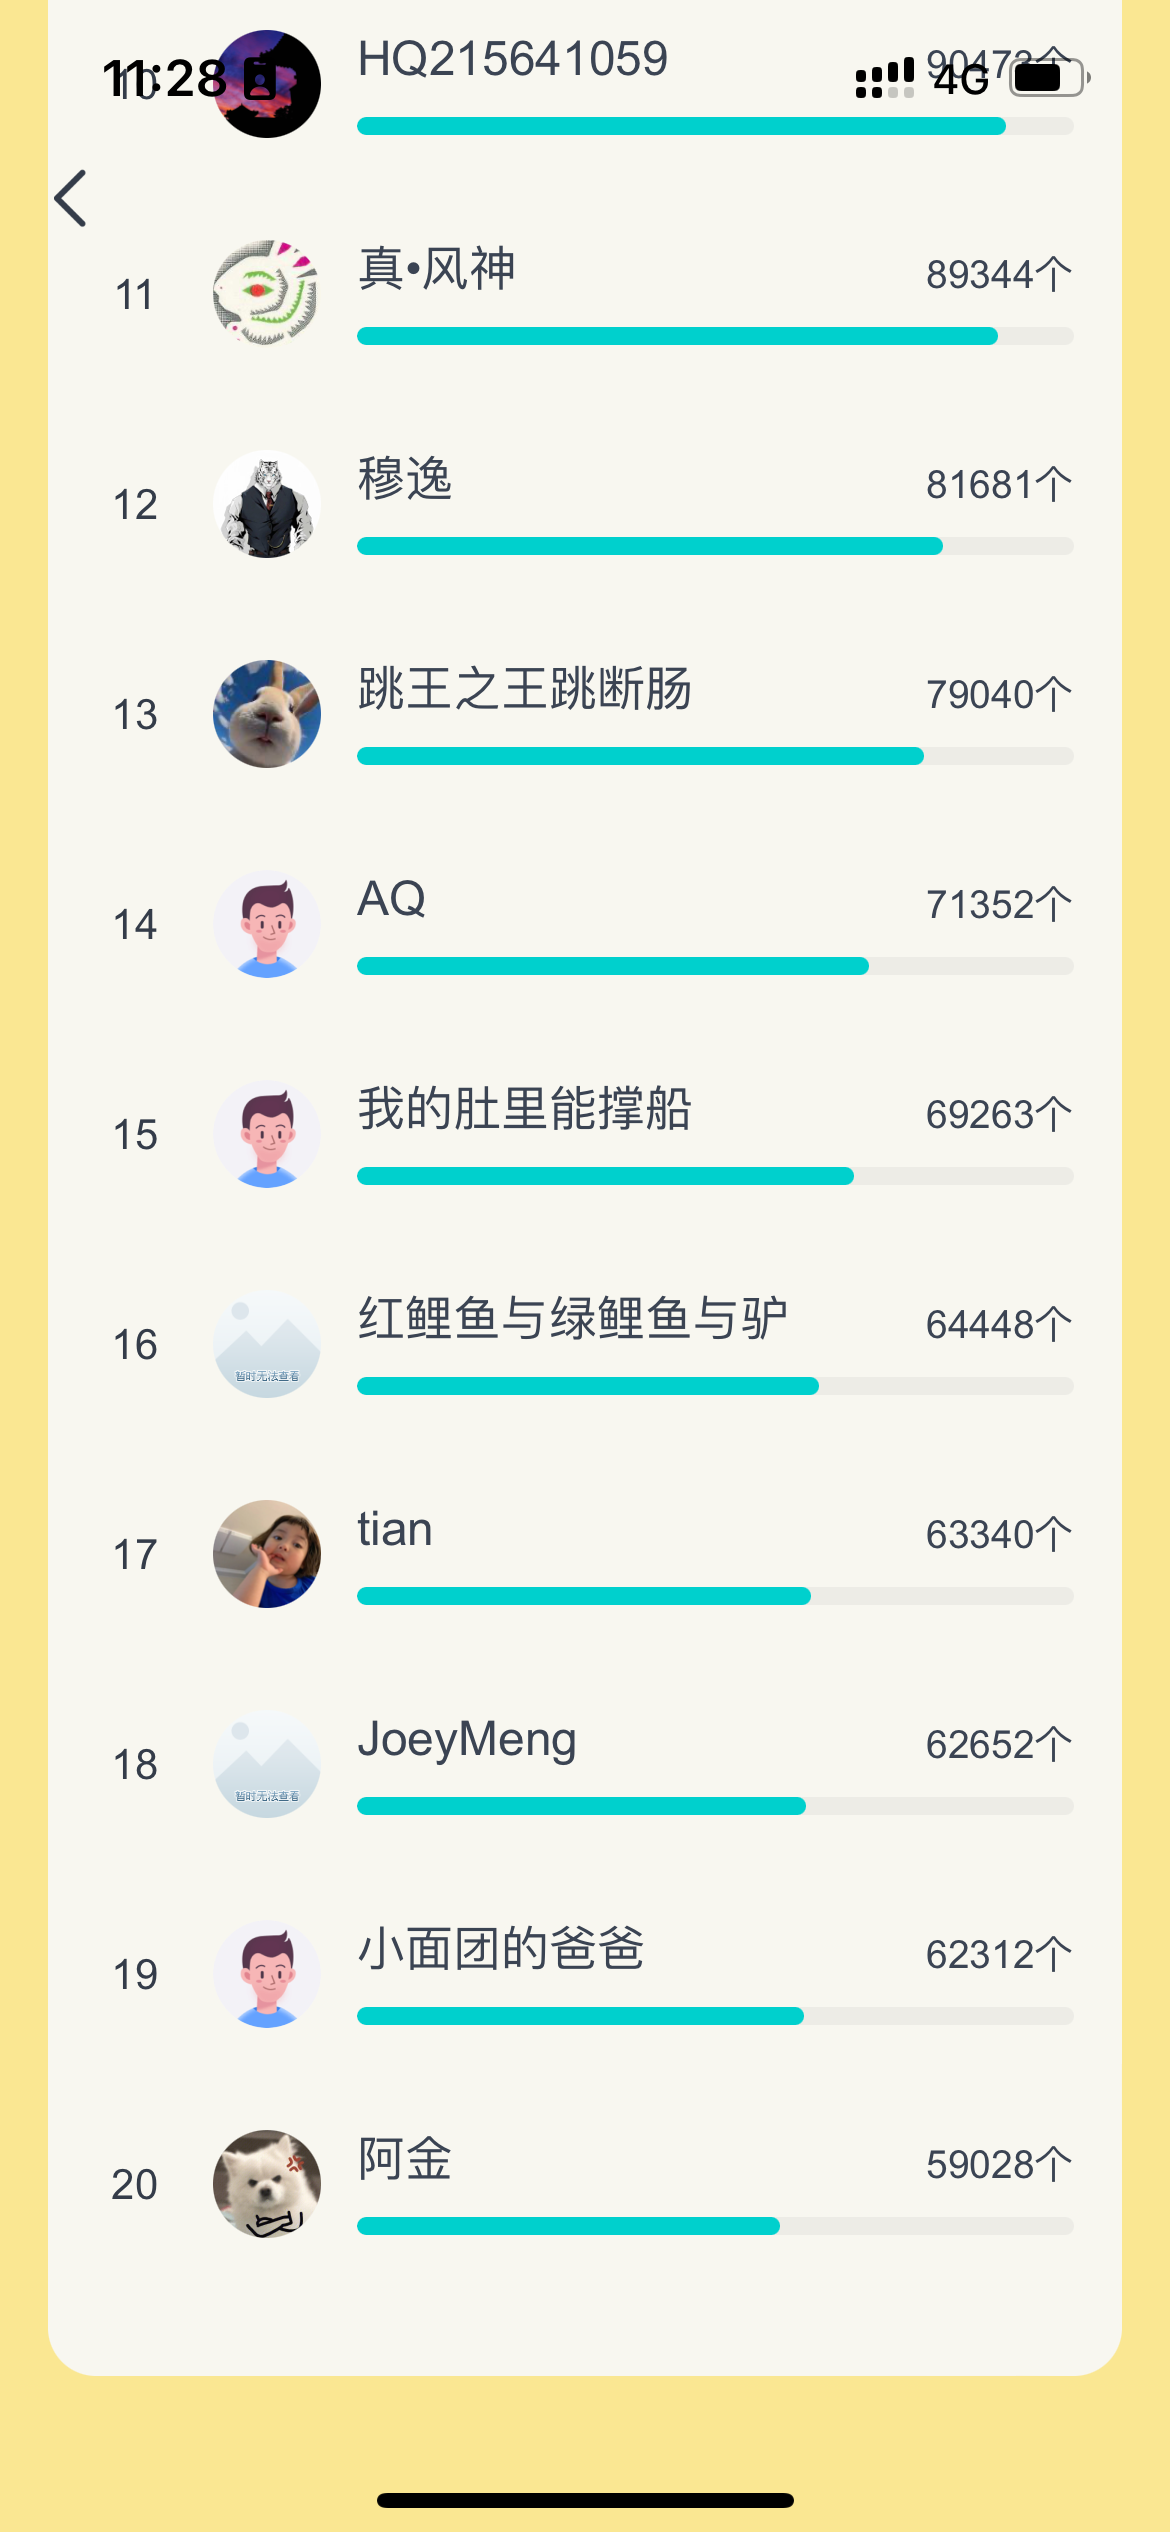Tap the score 79040个
1170x2532 pixels.
click(998, 694)
